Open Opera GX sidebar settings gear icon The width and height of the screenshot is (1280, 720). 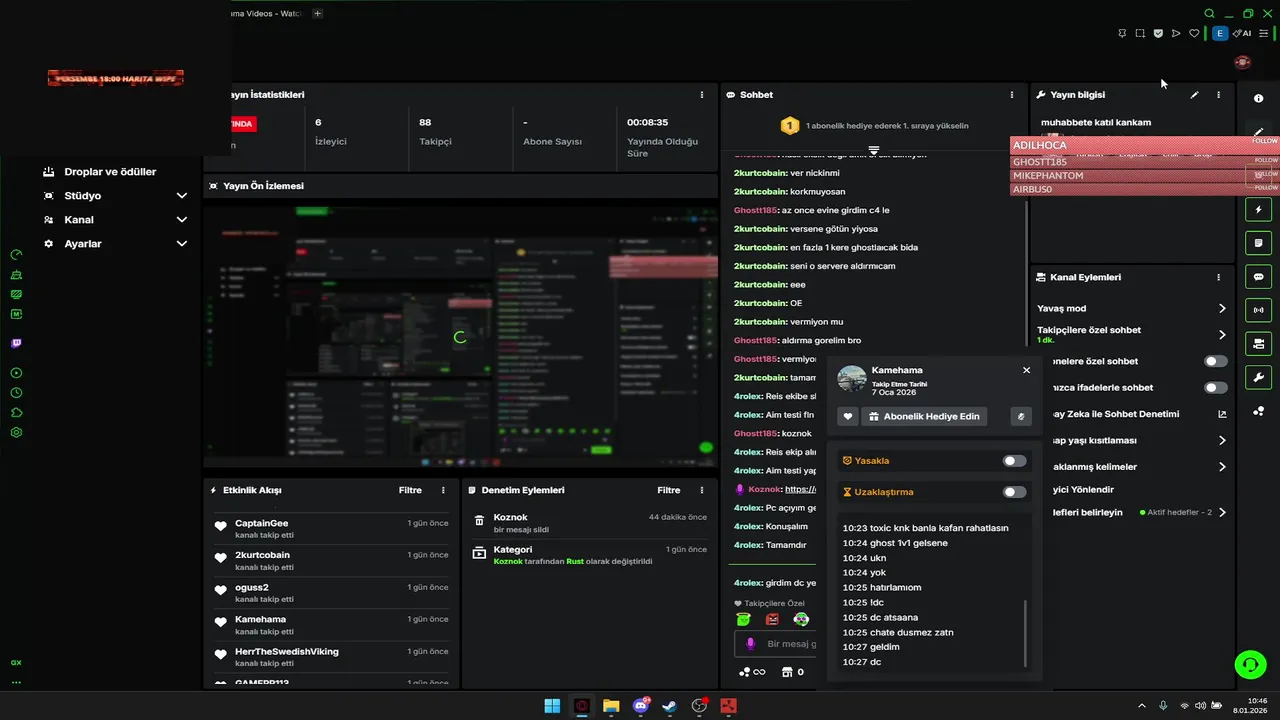click(16, 433)
